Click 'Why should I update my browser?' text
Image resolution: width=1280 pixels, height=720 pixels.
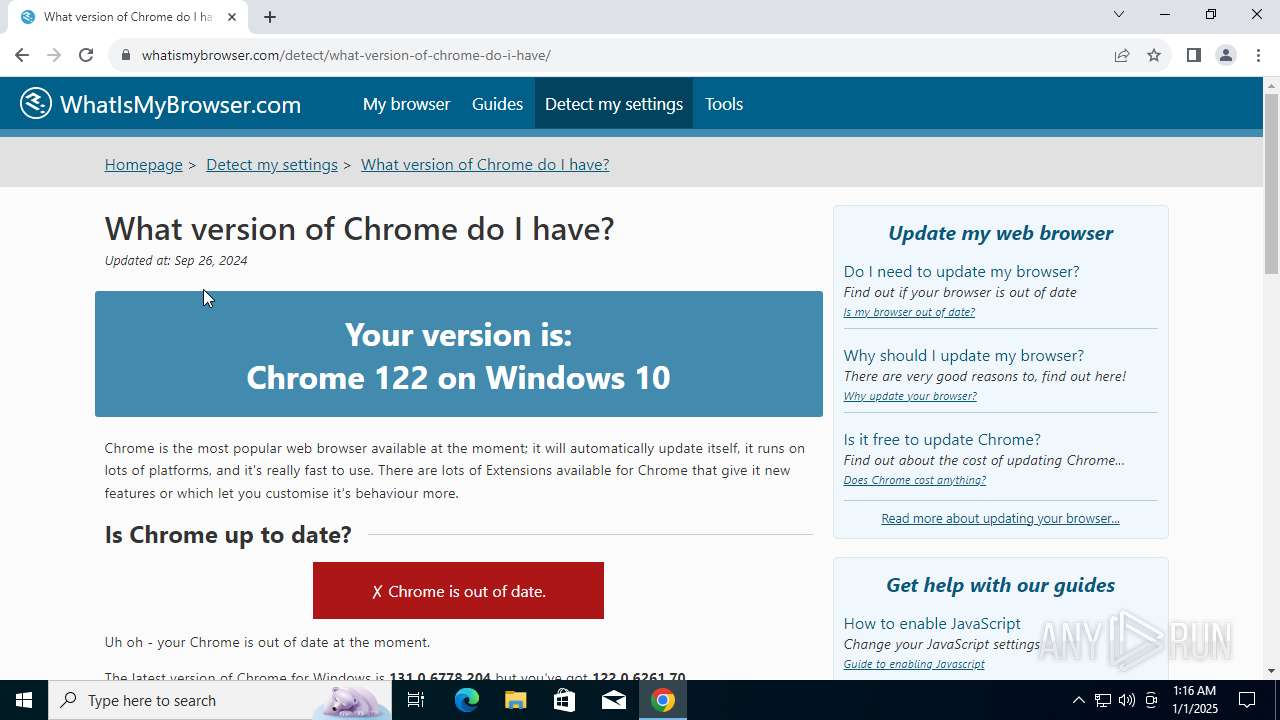(964, 356)
